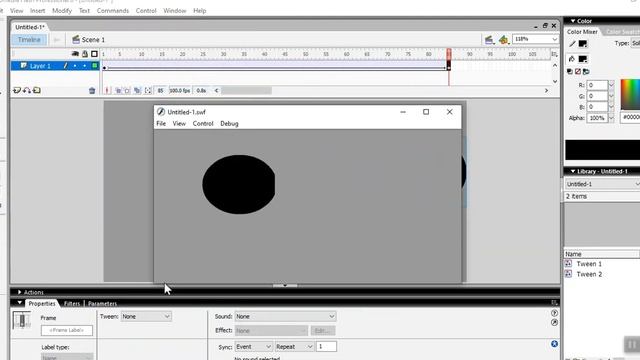Click the Black and White icon

click(570, 71)
